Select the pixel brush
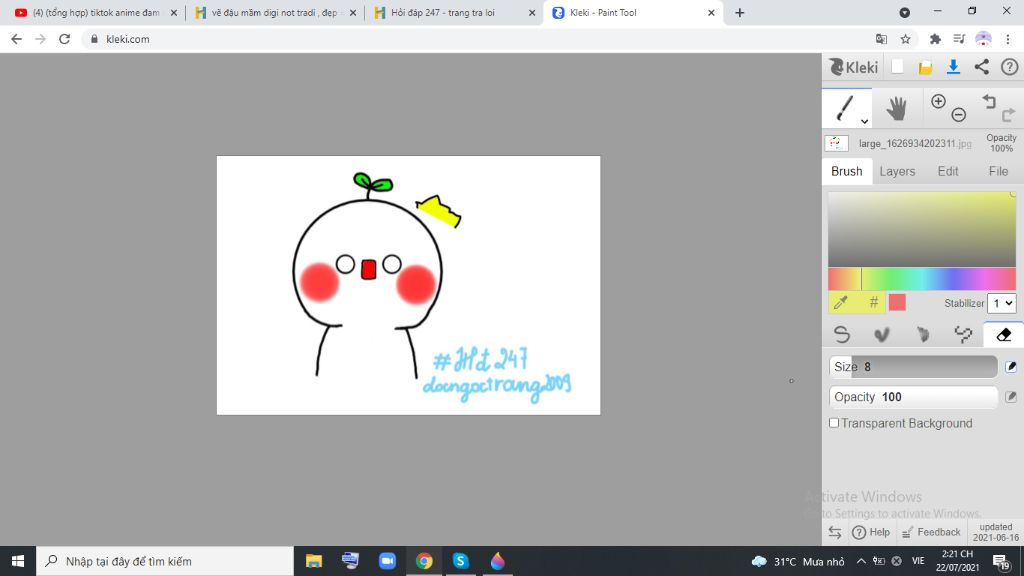The height and width of the screenshot is (576, 1024). 963,334
